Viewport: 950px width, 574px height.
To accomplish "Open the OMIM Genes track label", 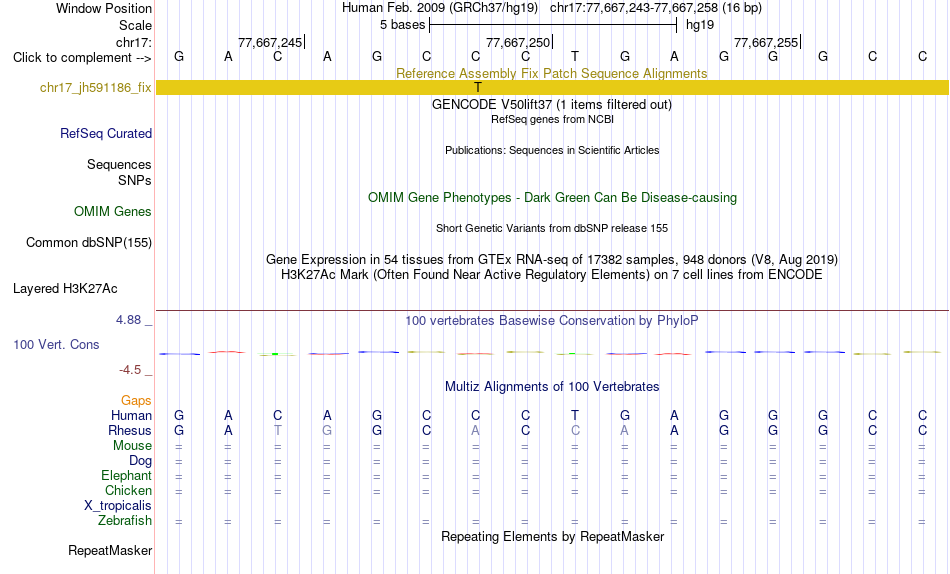I will click(113, 212).
